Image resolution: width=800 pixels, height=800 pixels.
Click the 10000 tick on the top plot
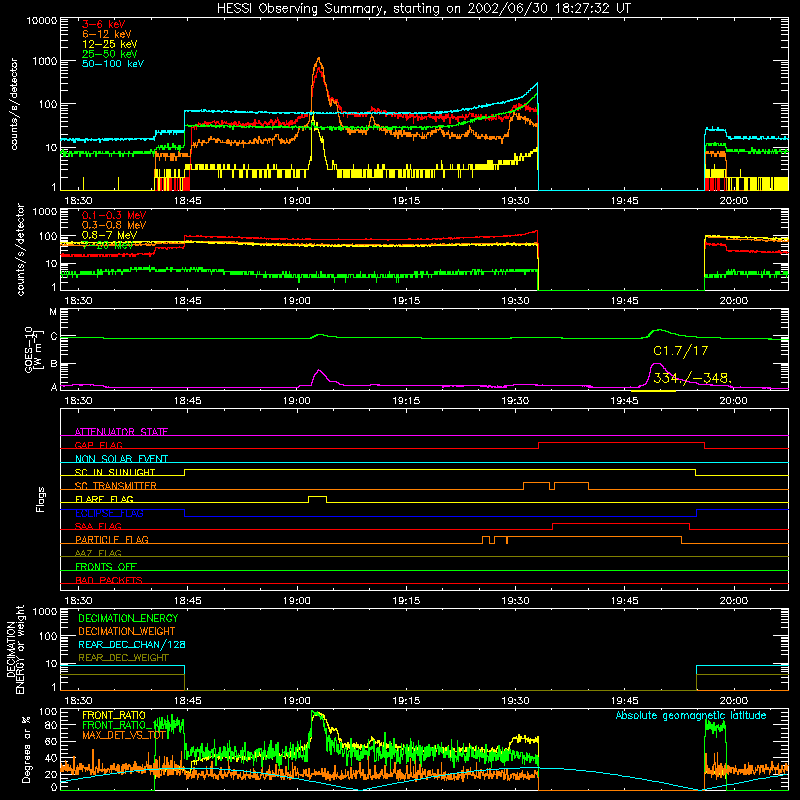(42, 20)
